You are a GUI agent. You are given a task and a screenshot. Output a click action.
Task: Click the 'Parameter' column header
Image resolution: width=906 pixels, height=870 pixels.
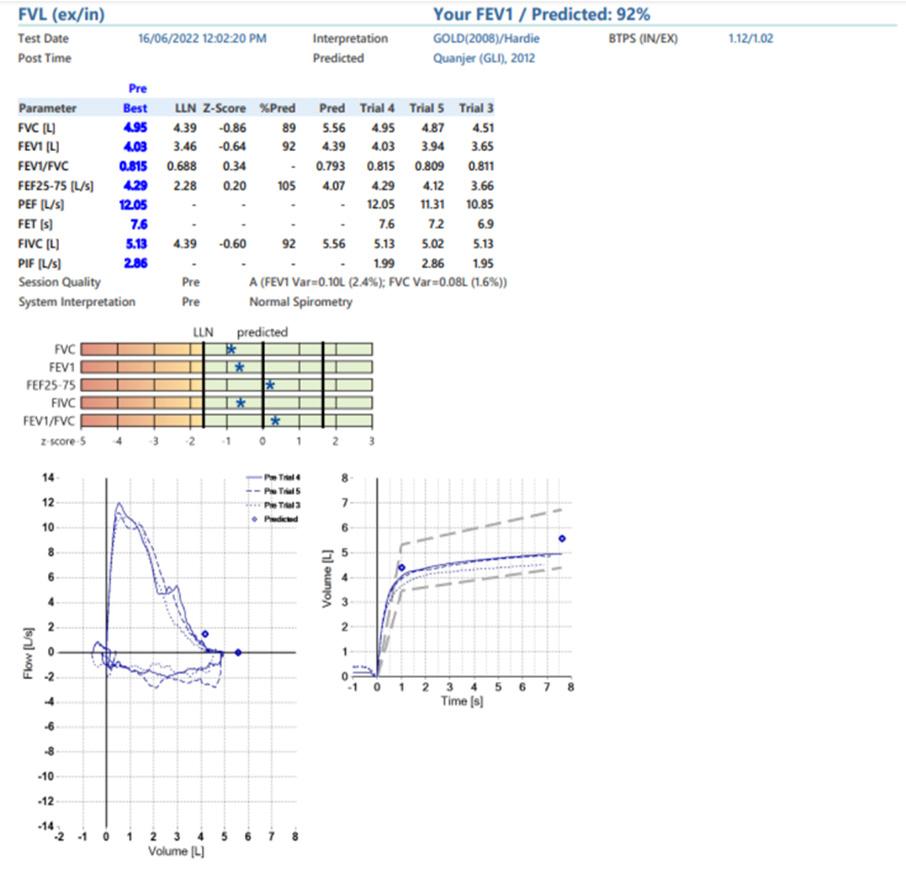47,108
